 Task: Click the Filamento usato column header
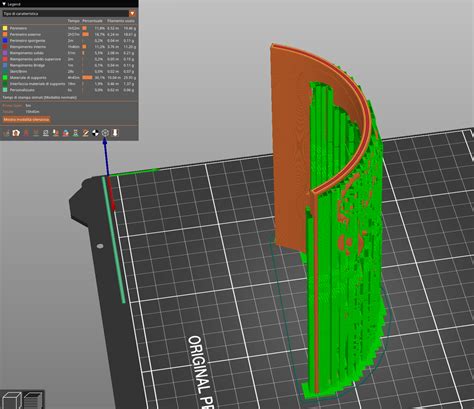(121, 21)
